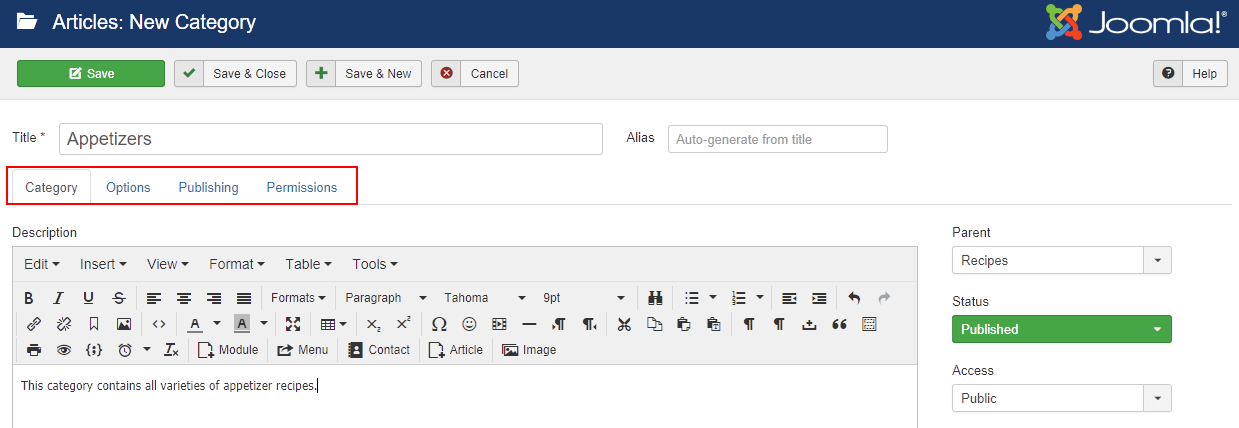Decrease indent of the paragraph
The image size is (1239, 428).
tap(789, 298)
